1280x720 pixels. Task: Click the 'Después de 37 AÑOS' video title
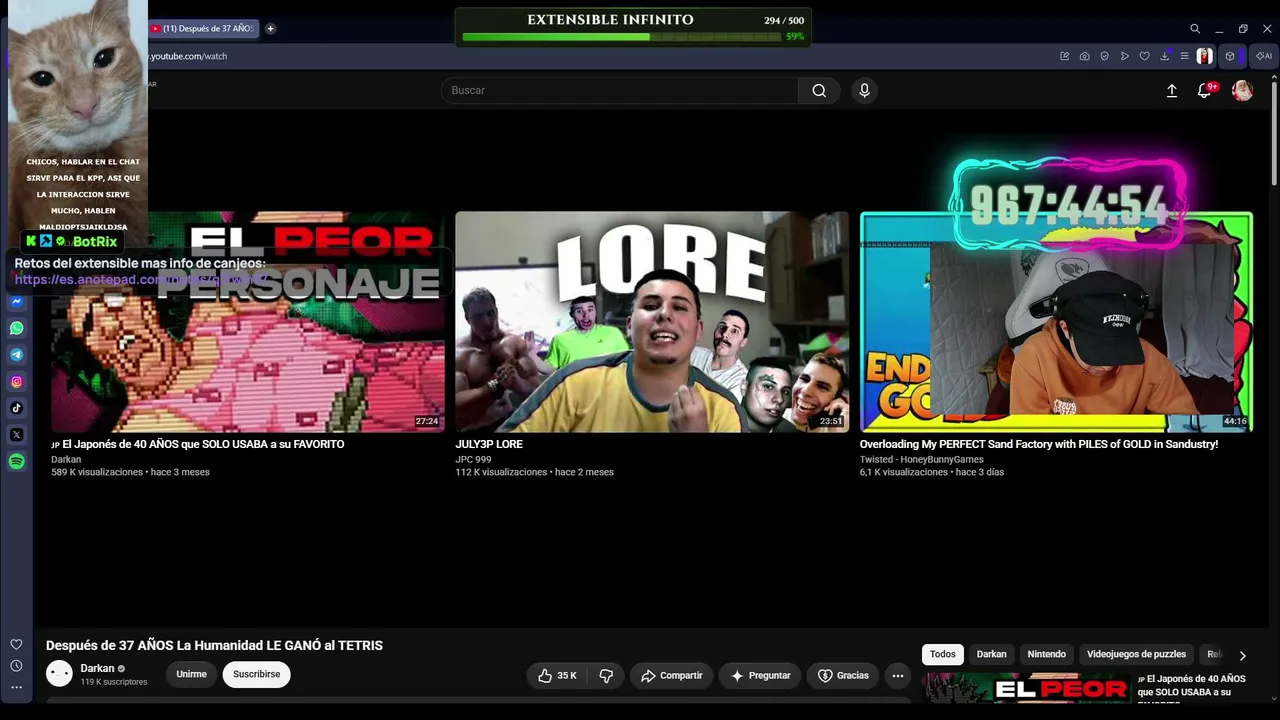(214, 645)
